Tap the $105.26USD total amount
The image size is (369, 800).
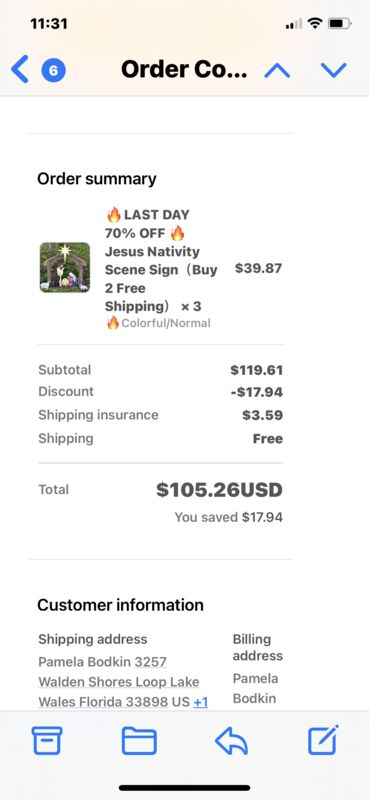[x=219, y=490]
